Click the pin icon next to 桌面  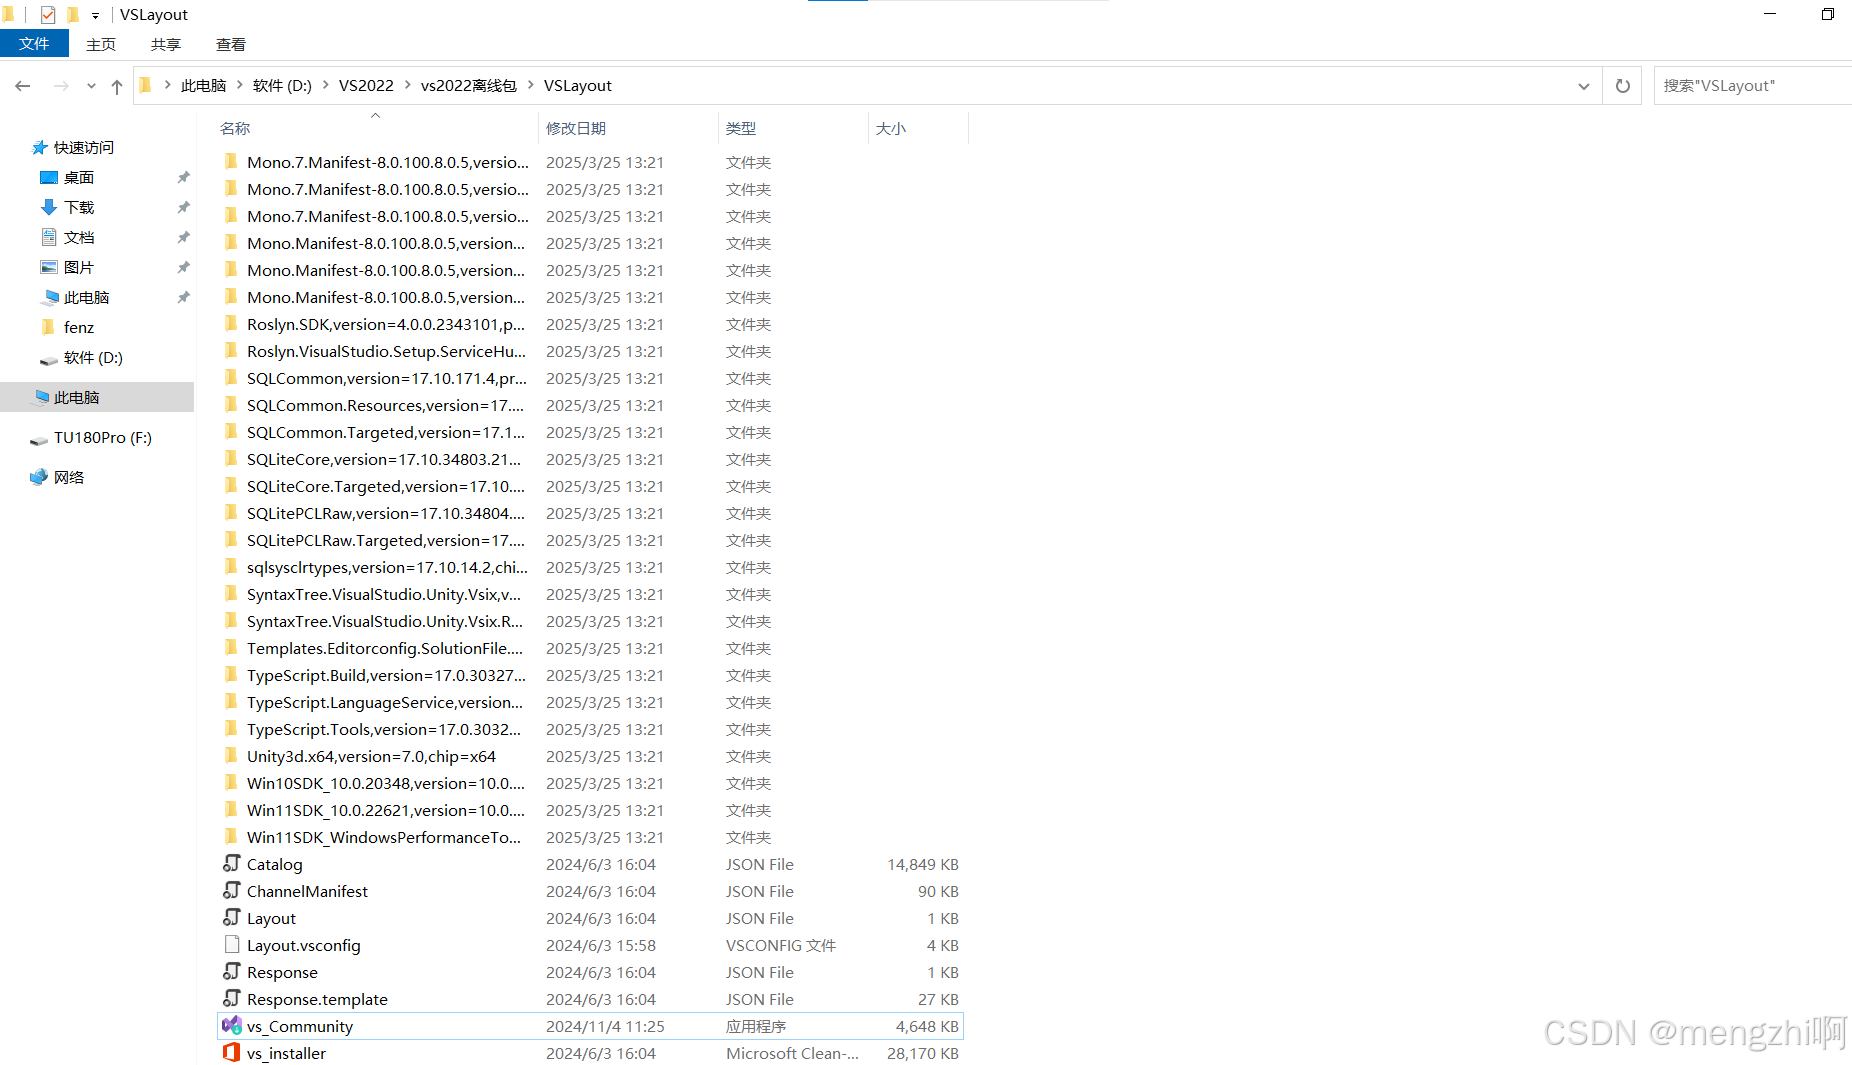pyautogui.click(x=183, y=177)
